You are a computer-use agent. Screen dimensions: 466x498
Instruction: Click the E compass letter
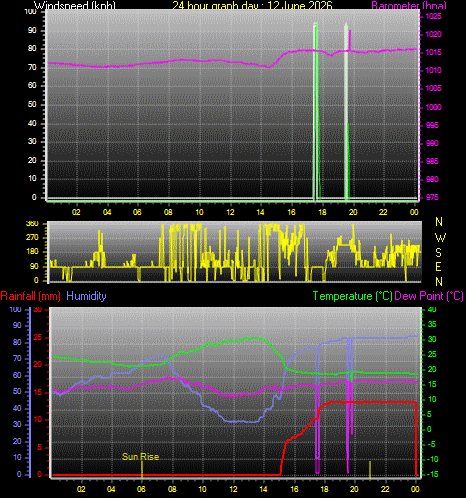pyautogui.click(x=439, y=267)
